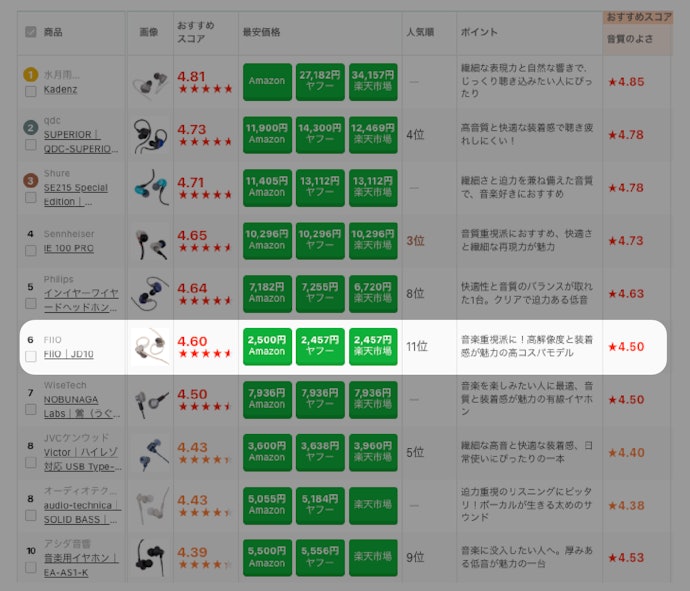690x591 pixels.
Task: Check the Sennheiser IE 100 PRO checkbox
Action: coord(31,251)
